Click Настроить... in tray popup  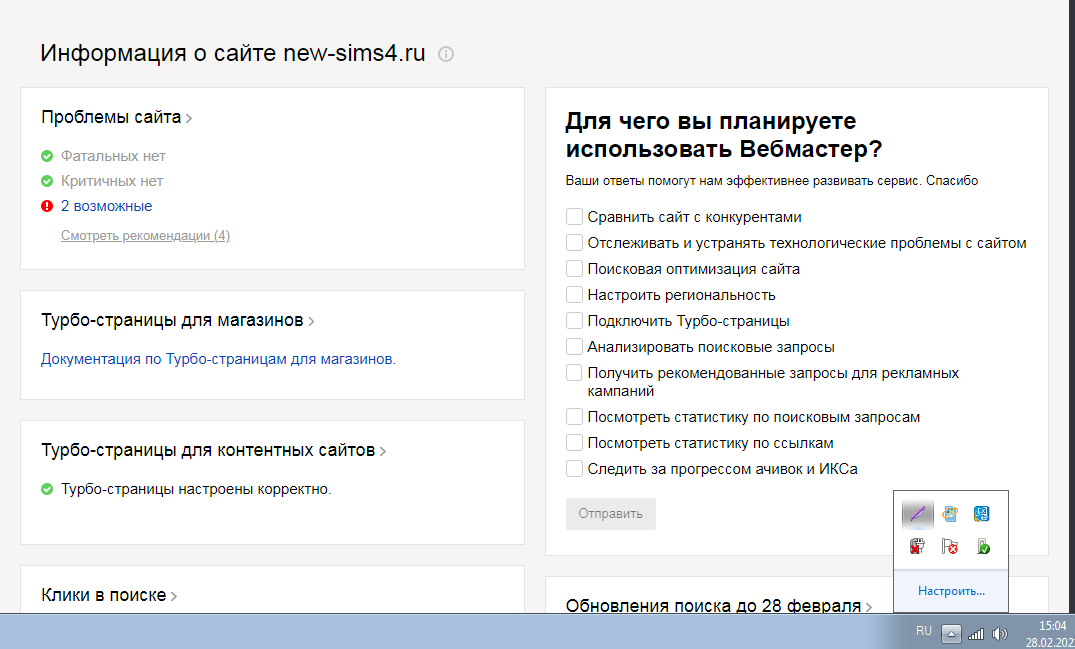tap(951, 591)
